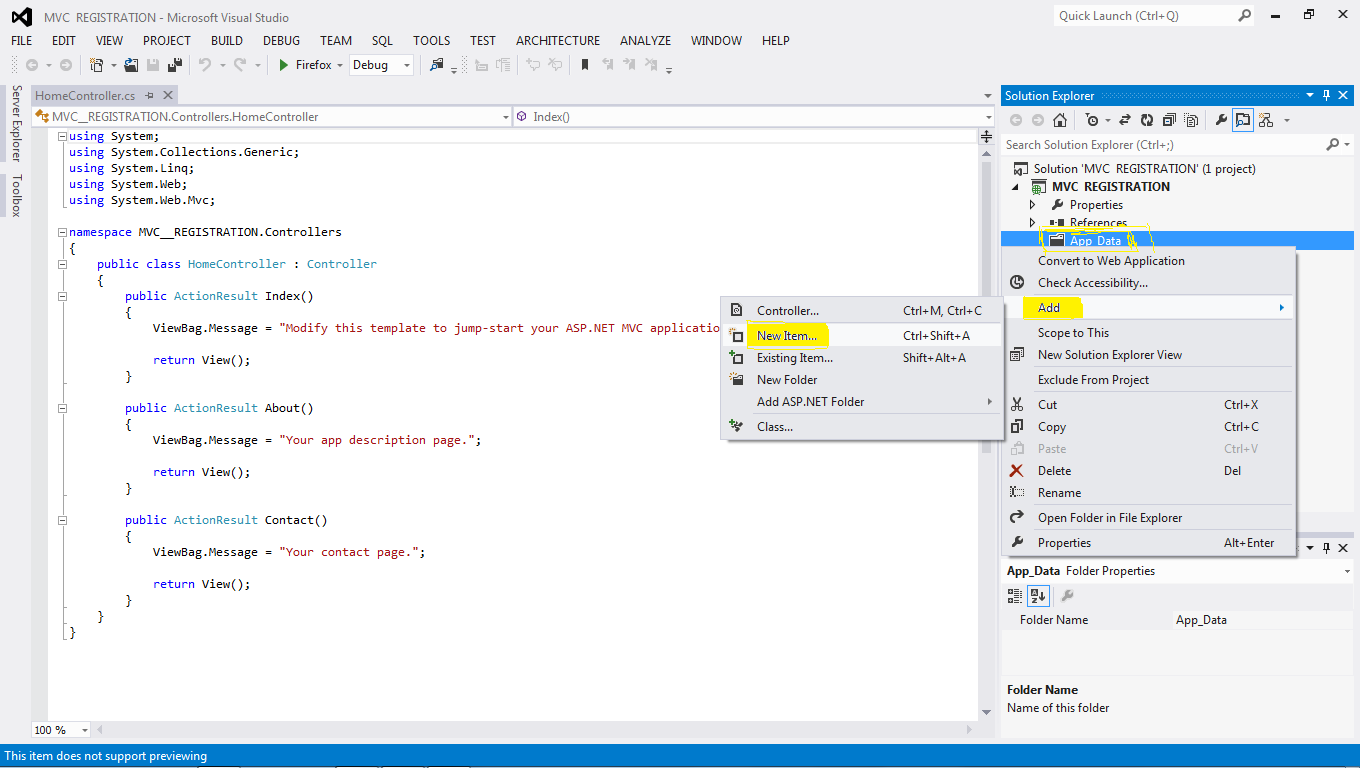Choose Existing Item... from the Add submenu
Screen dimensions: 1360x768
[861, 358]
